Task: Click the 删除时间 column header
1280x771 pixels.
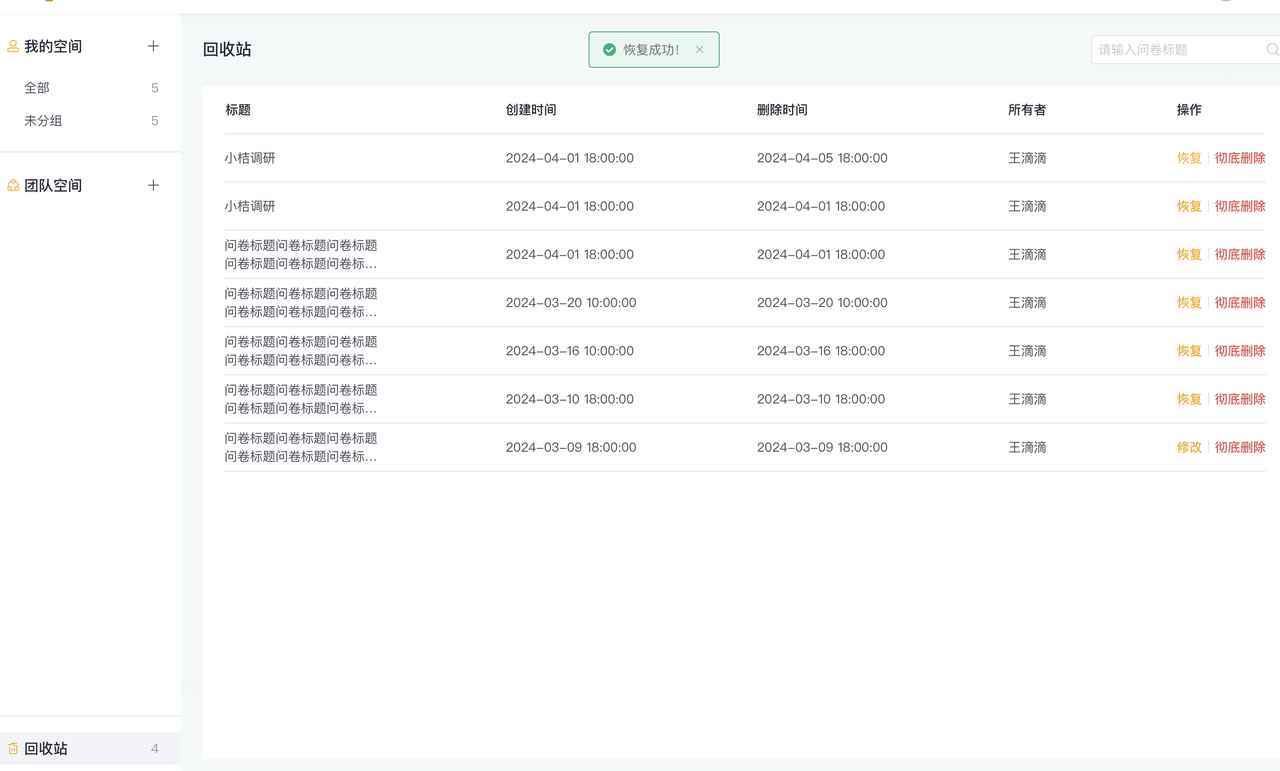Action: coord(782,110)
